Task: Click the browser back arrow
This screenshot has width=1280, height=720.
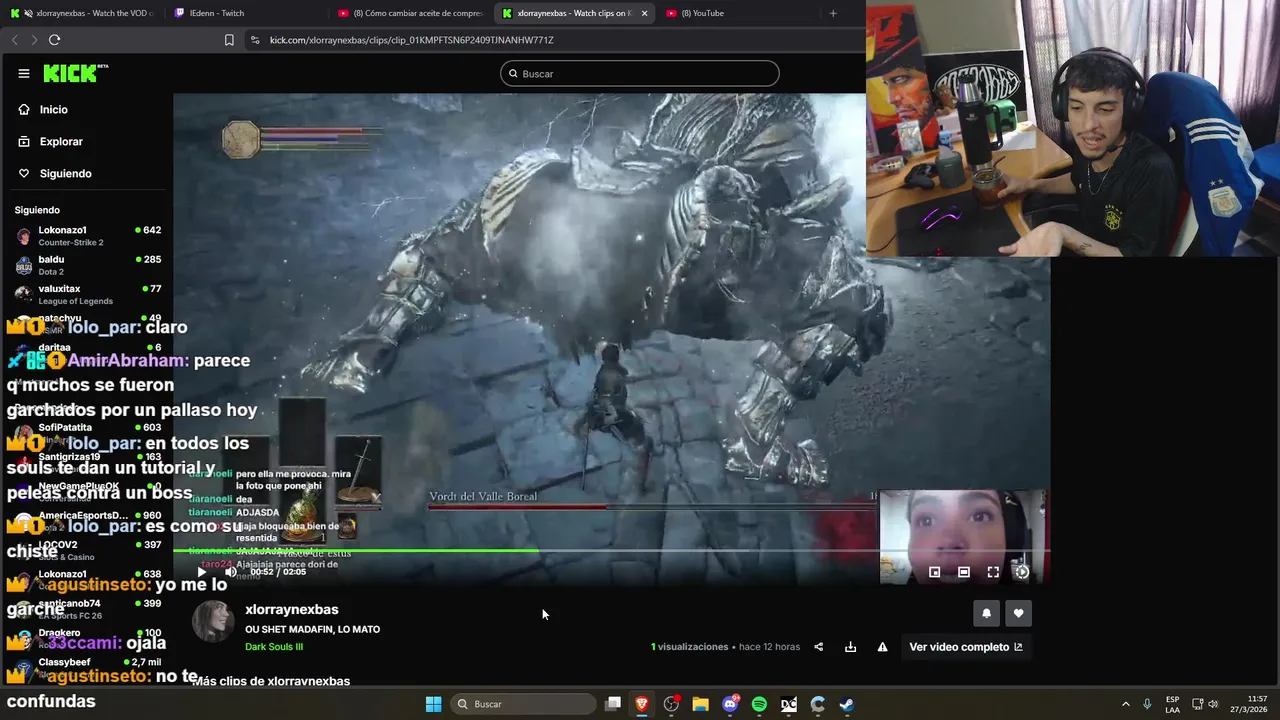Action: 14,40
